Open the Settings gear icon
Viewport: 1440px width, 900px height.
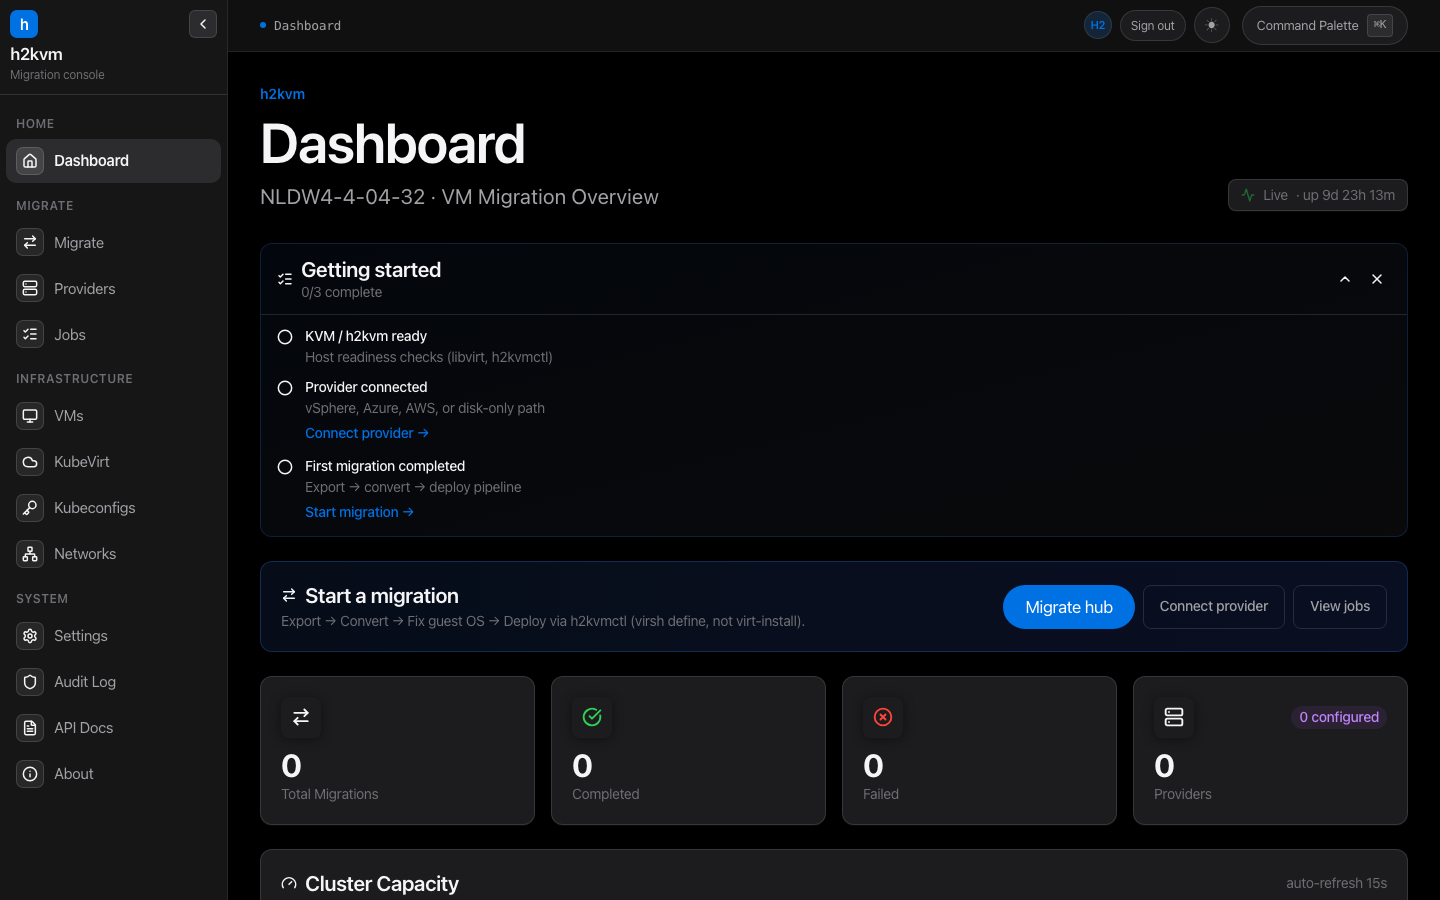coord(30,636)
